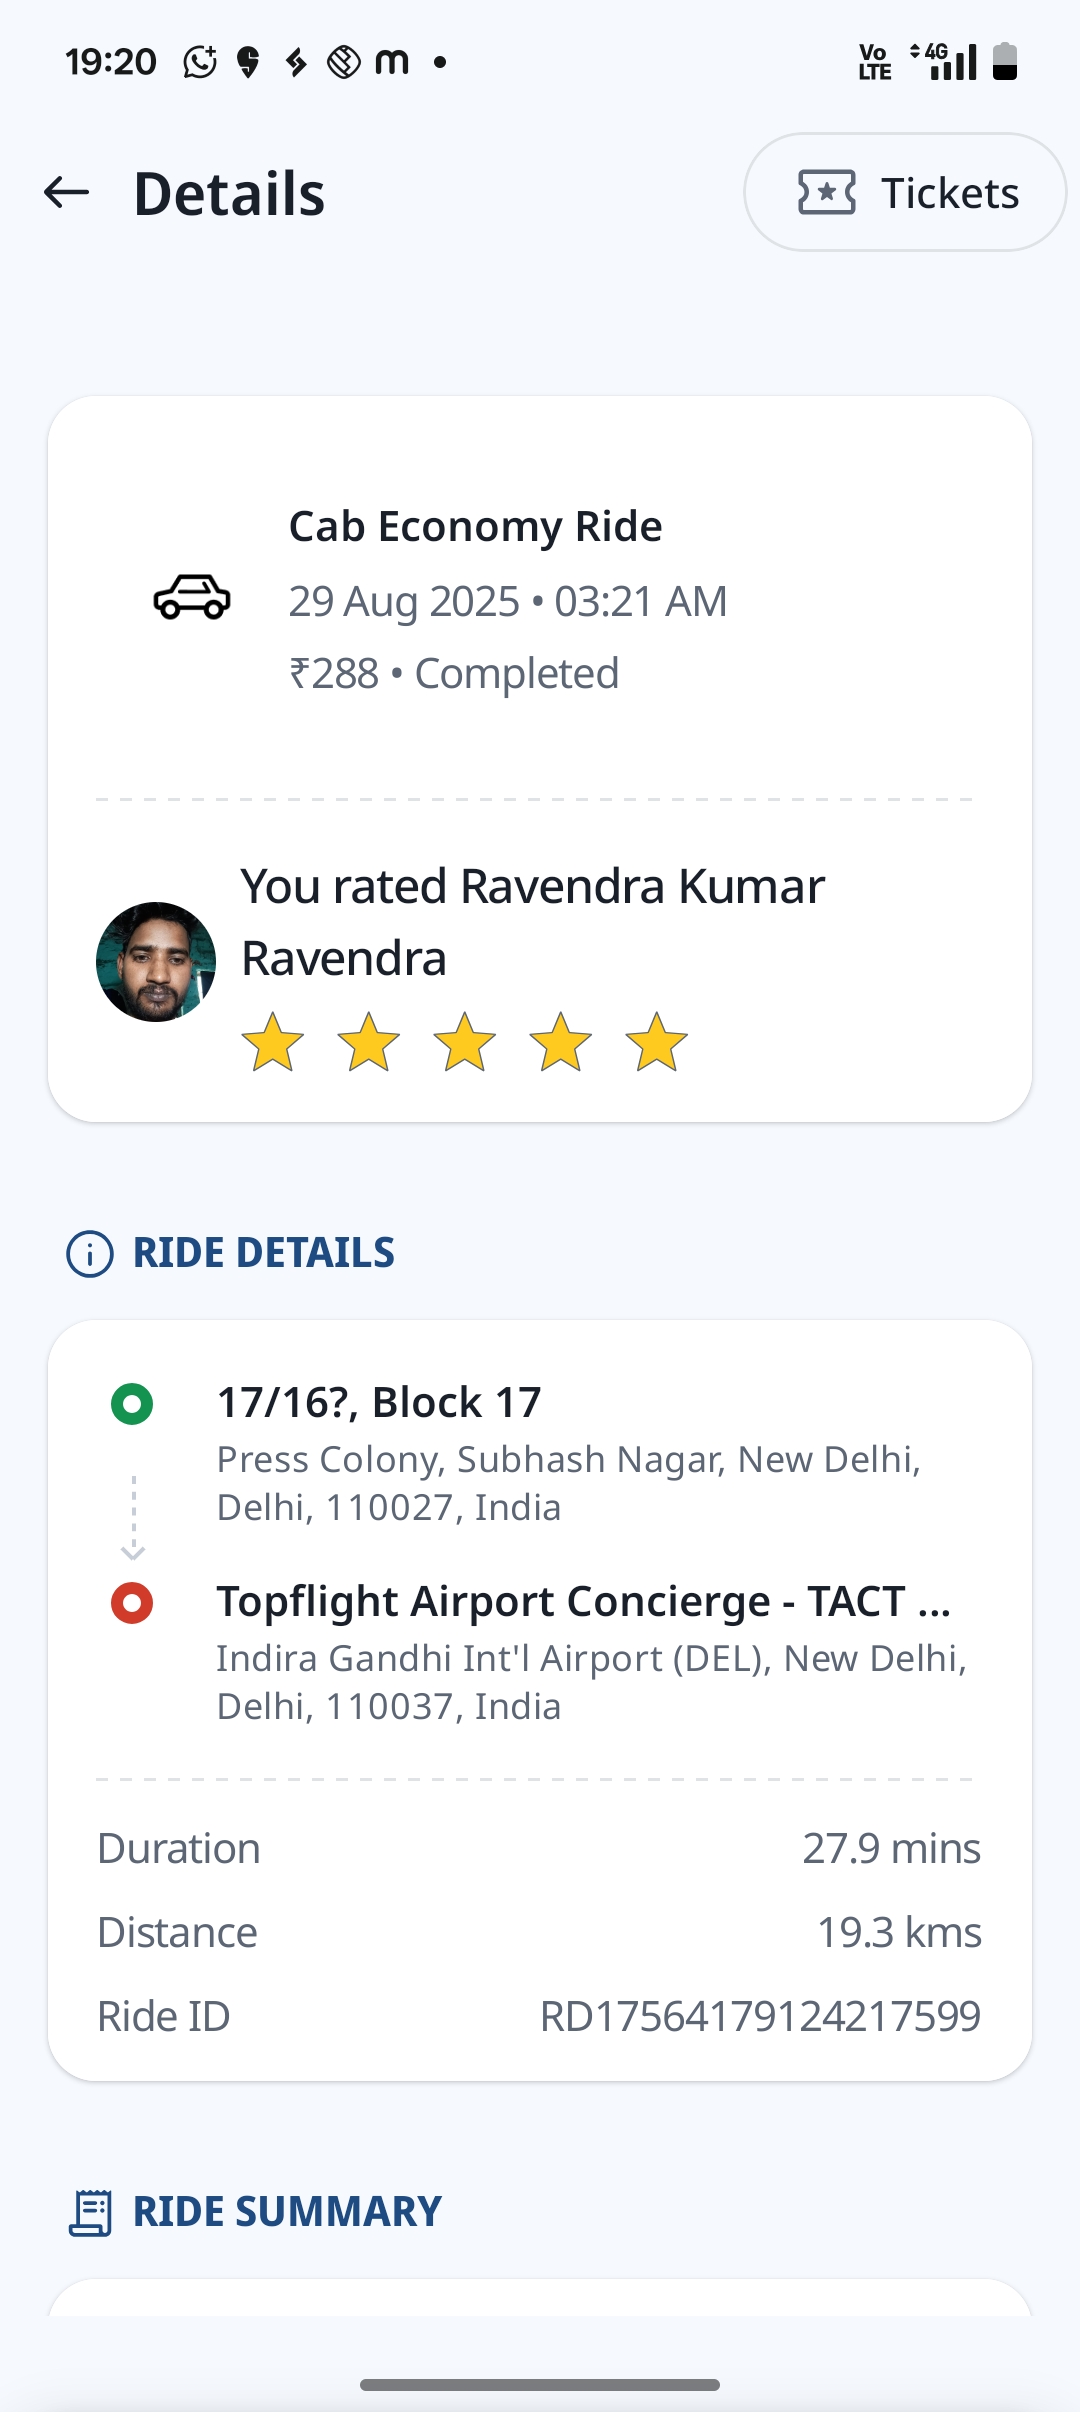Screen dimensions: 1080x2412
Task: Select the pickup address 17/16?, Block 17
Action: (379, 1402)
